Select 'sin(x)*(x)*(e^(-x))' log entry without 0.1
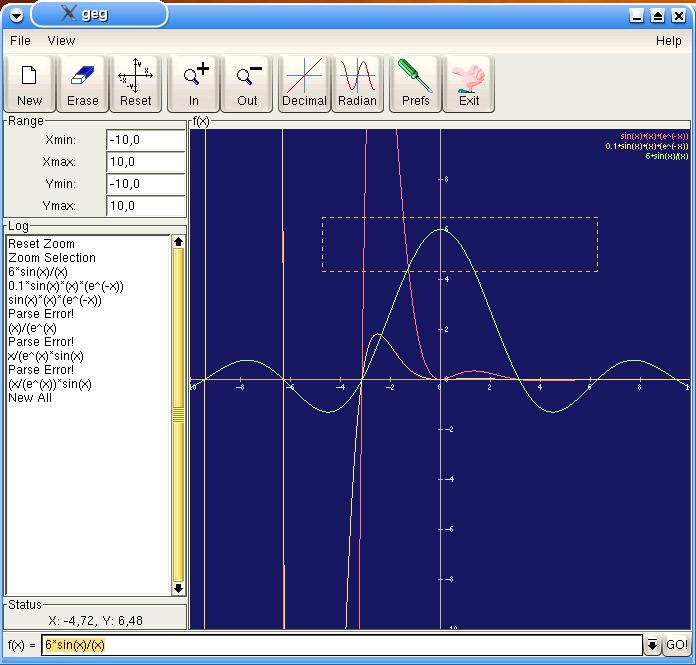 point(55,300)
